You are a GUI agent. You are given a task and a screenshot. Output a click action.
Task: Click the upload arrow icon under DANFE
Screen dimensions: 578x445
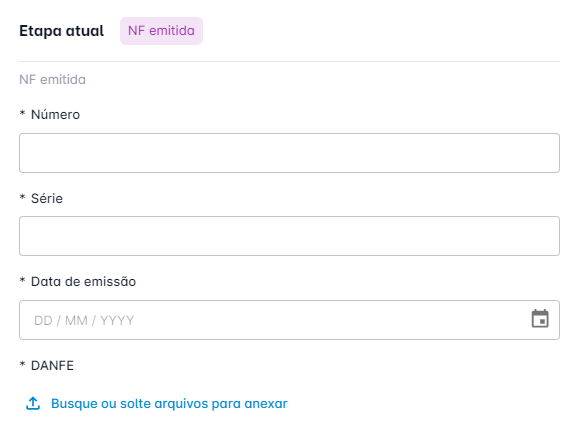tap(33, 403)
